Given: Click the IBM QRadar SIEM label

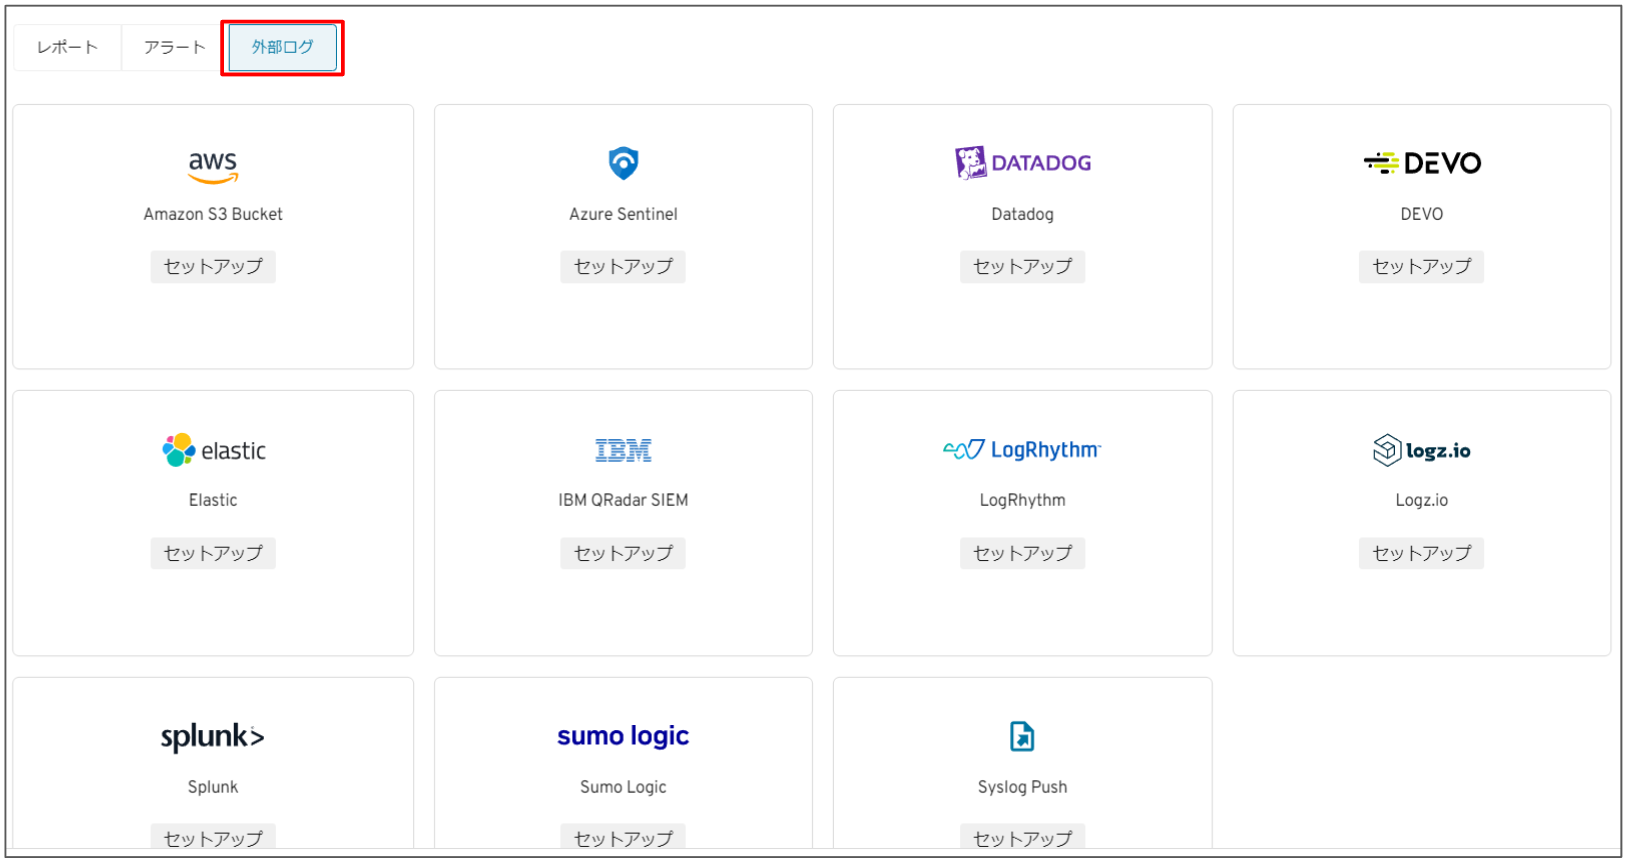Looking at the screenshot, I should (623, 500).
